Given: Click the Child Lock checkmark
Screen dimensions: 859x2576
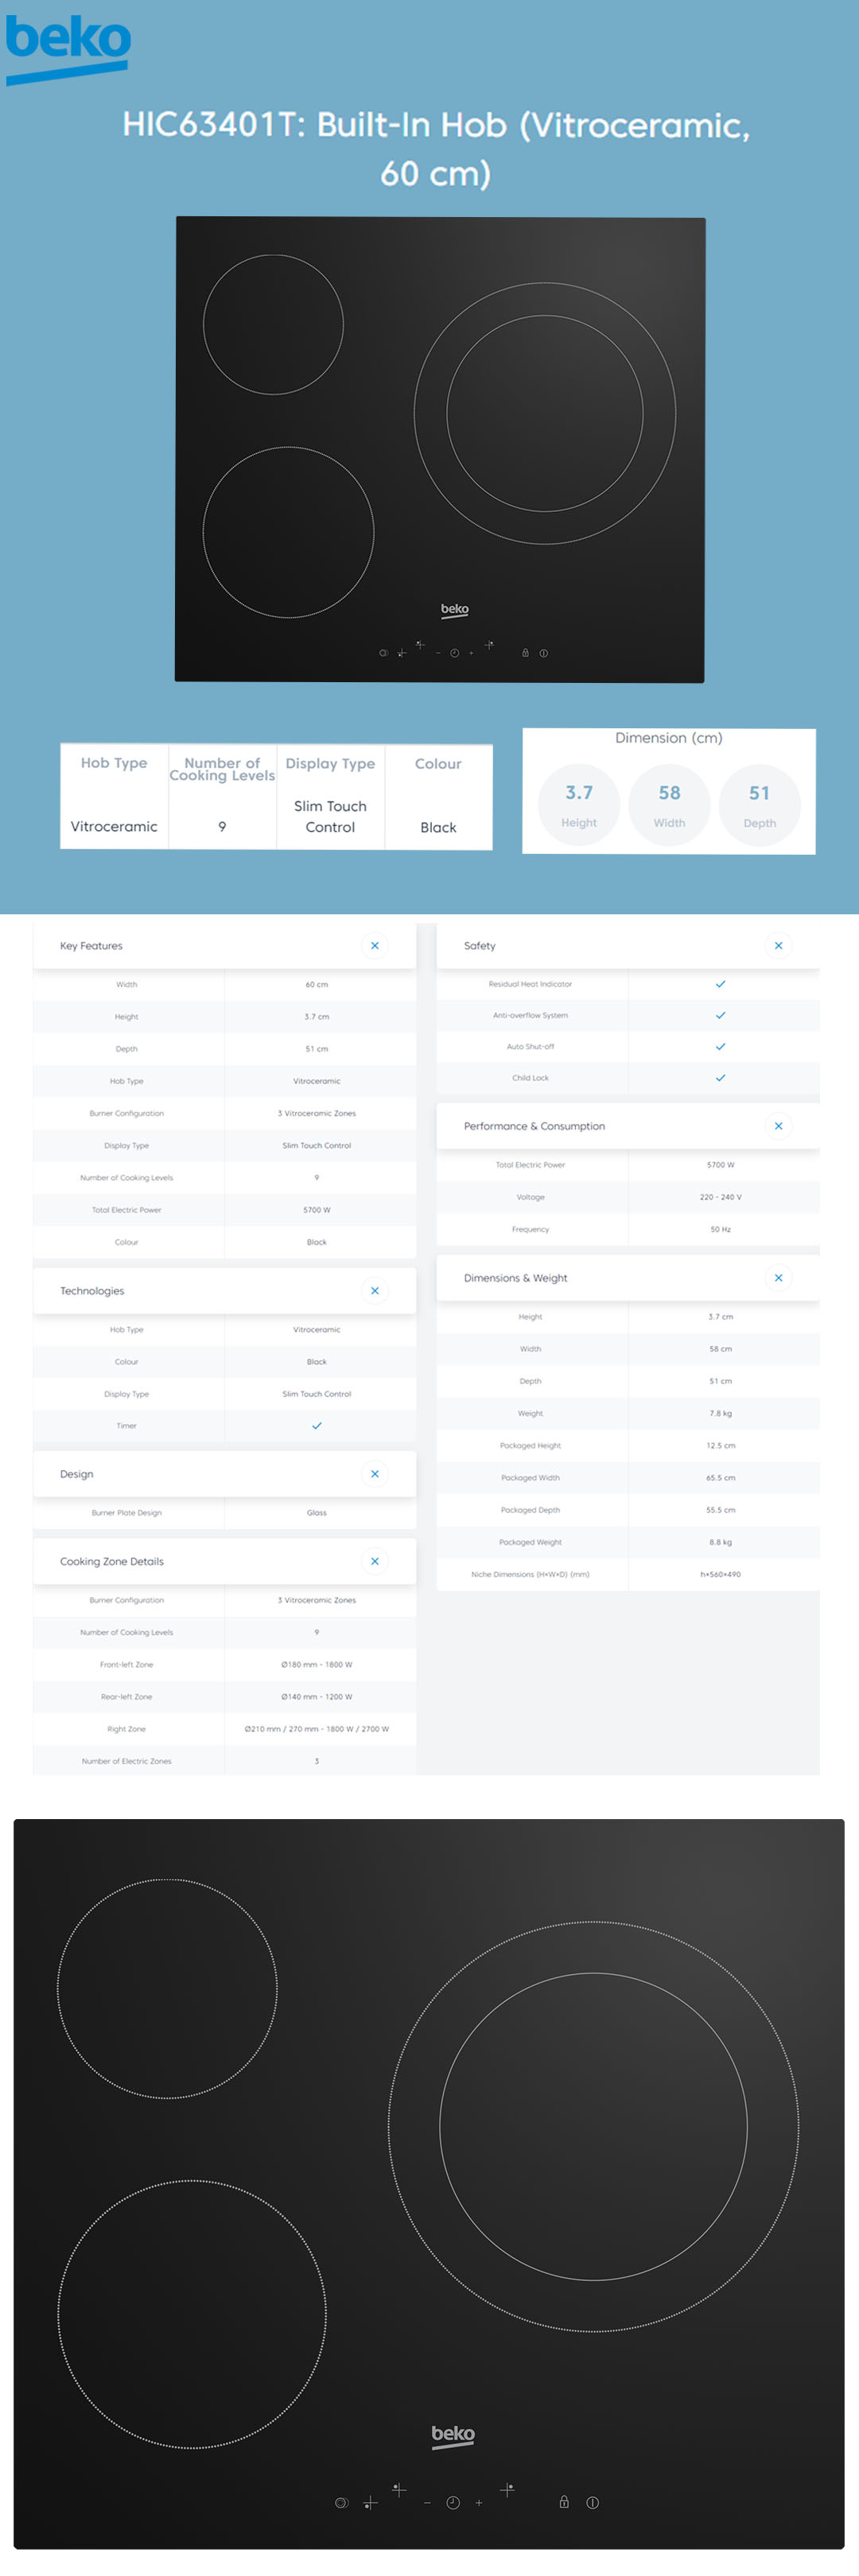Looking at the screenshot, I should [720, 1078].
